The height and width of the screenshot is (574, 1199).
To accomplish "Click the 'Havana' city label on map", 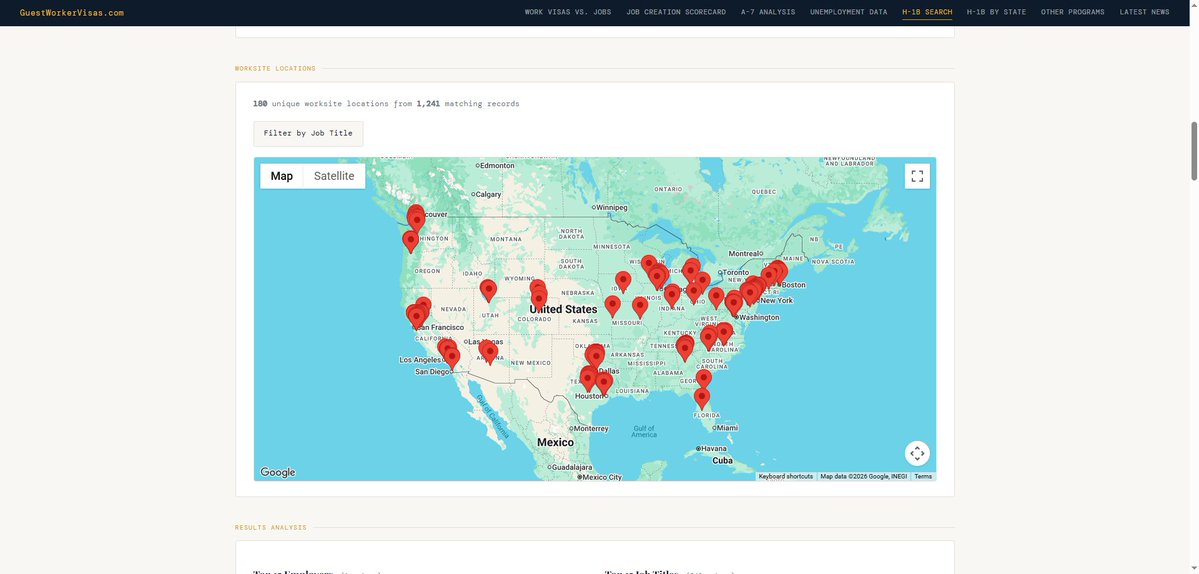I will coord(713,449).
